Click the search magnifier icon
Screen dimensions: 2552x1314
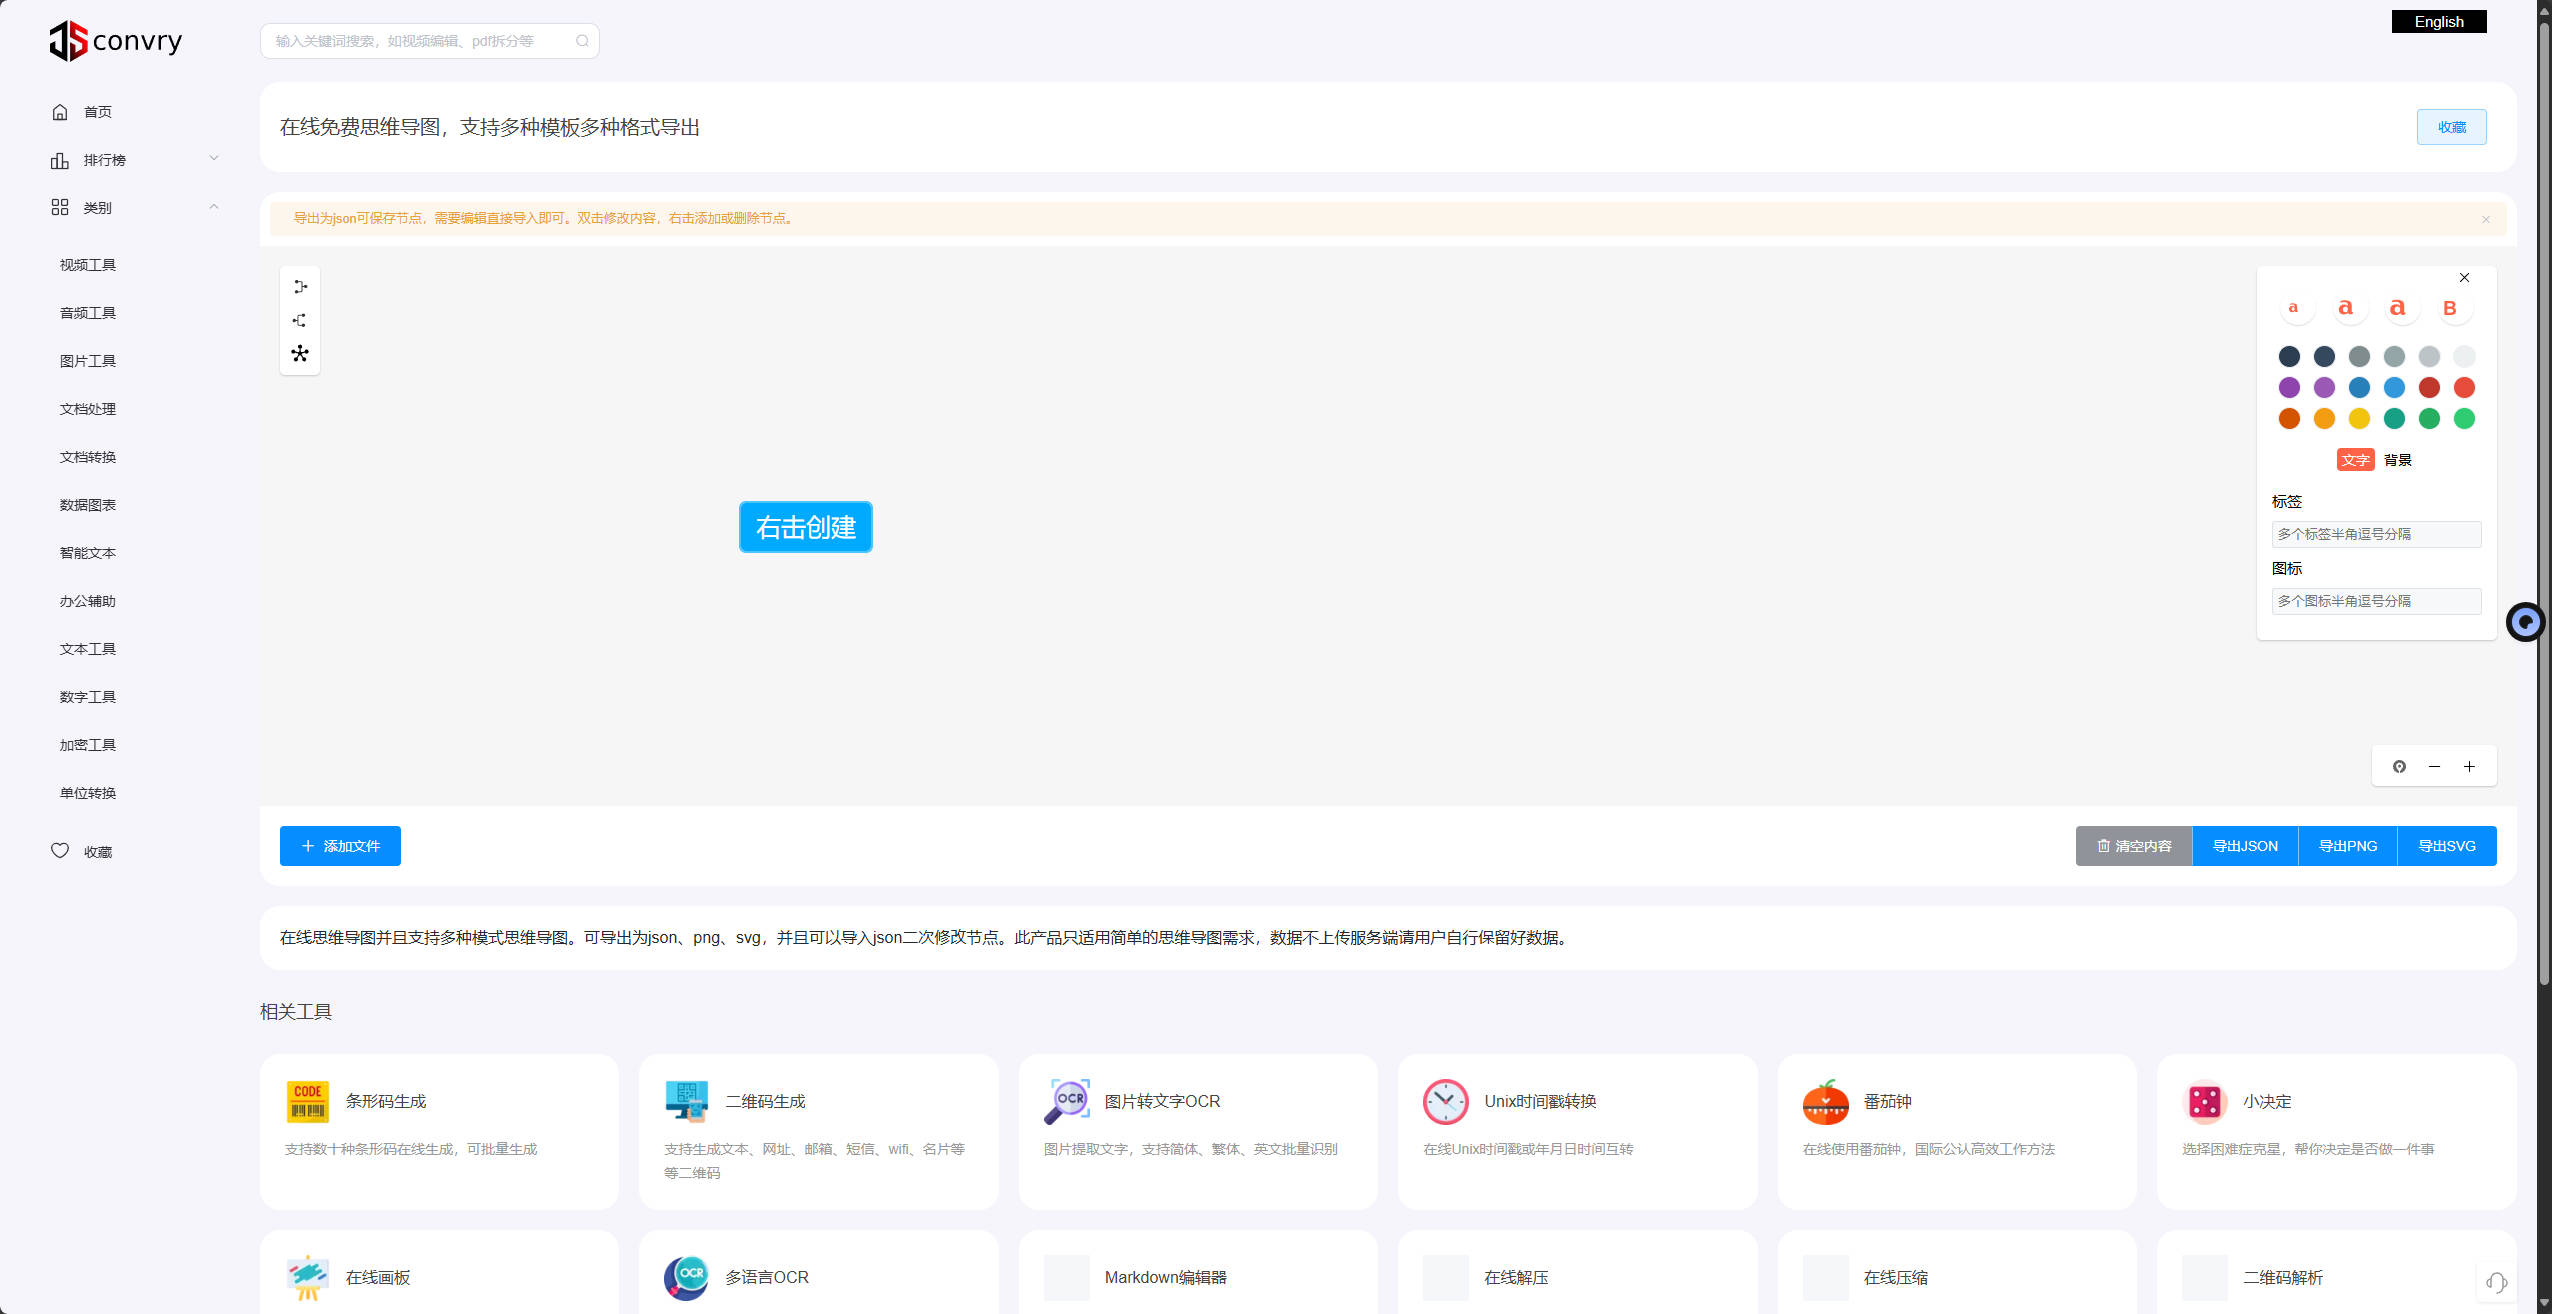point(582,41)
